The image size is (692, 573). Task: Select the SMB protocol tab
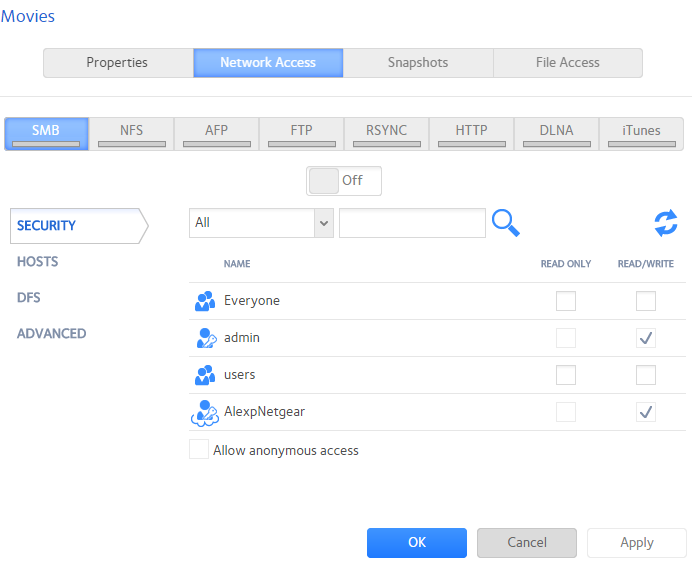click(x=46, y=134)
